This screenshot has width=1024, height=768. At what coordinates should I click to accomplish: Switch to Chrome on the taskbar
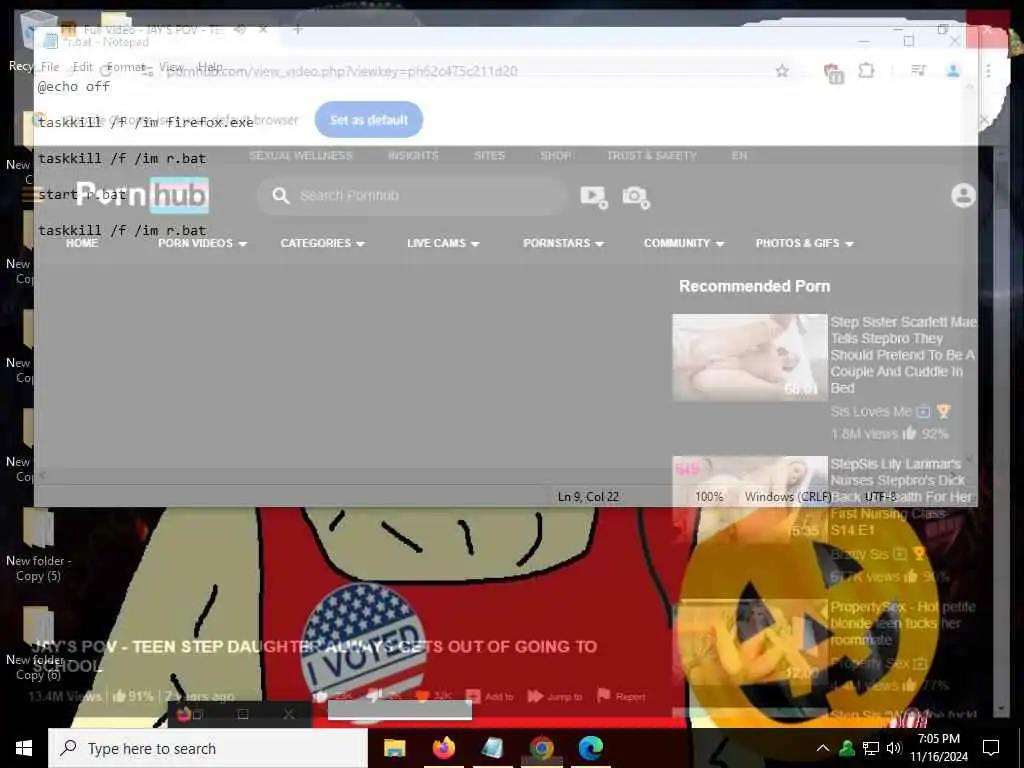click(541, 748)
